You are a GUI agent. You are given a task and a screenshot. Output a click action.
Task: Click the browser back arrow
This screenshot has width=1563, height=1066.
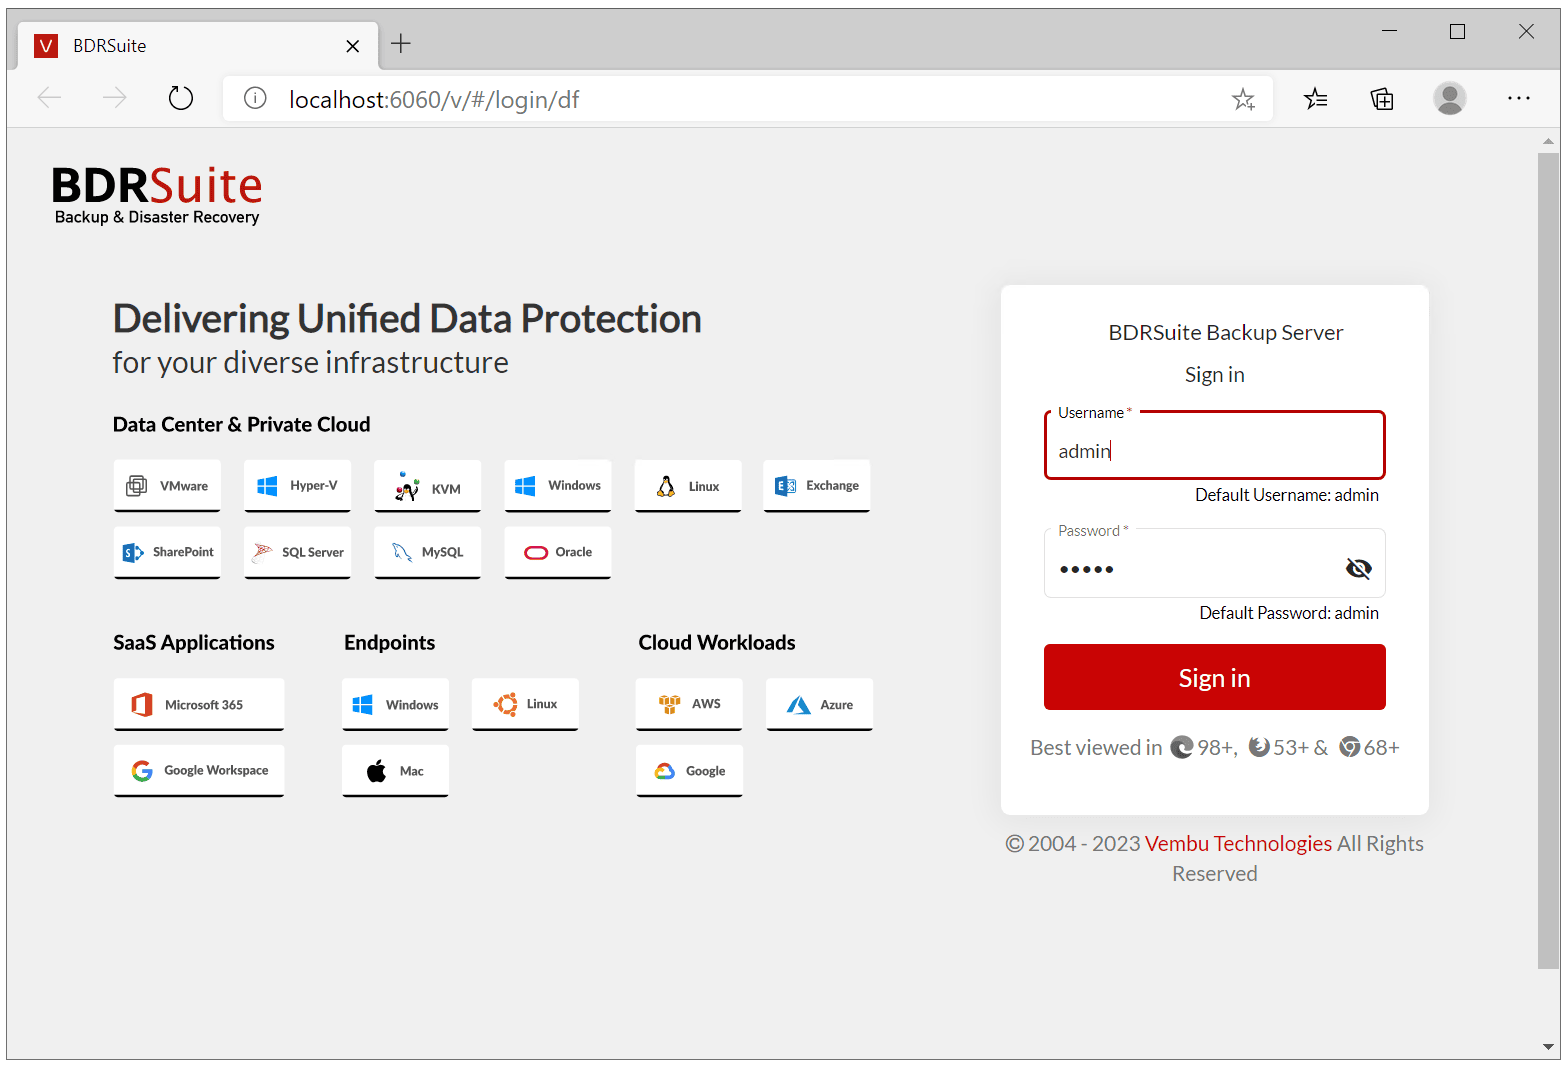(x=49, y=98)
